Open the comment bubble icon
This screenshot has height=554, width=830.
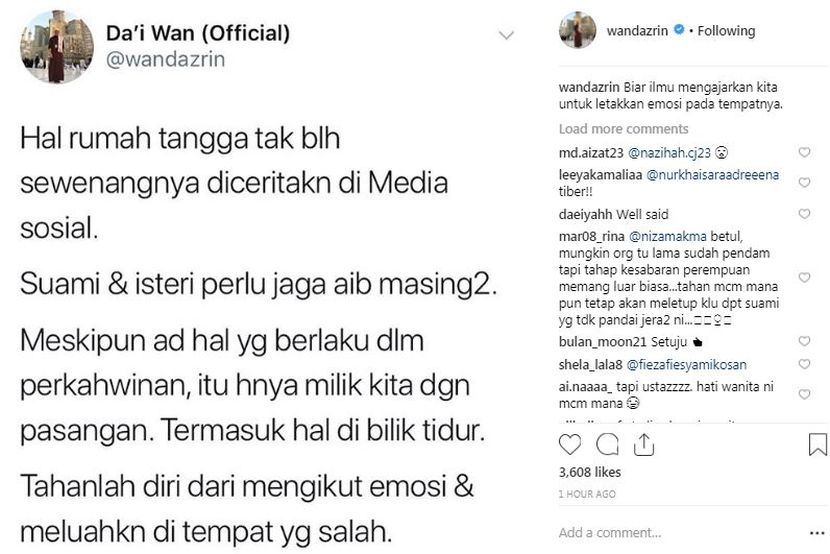coord(607,444)
